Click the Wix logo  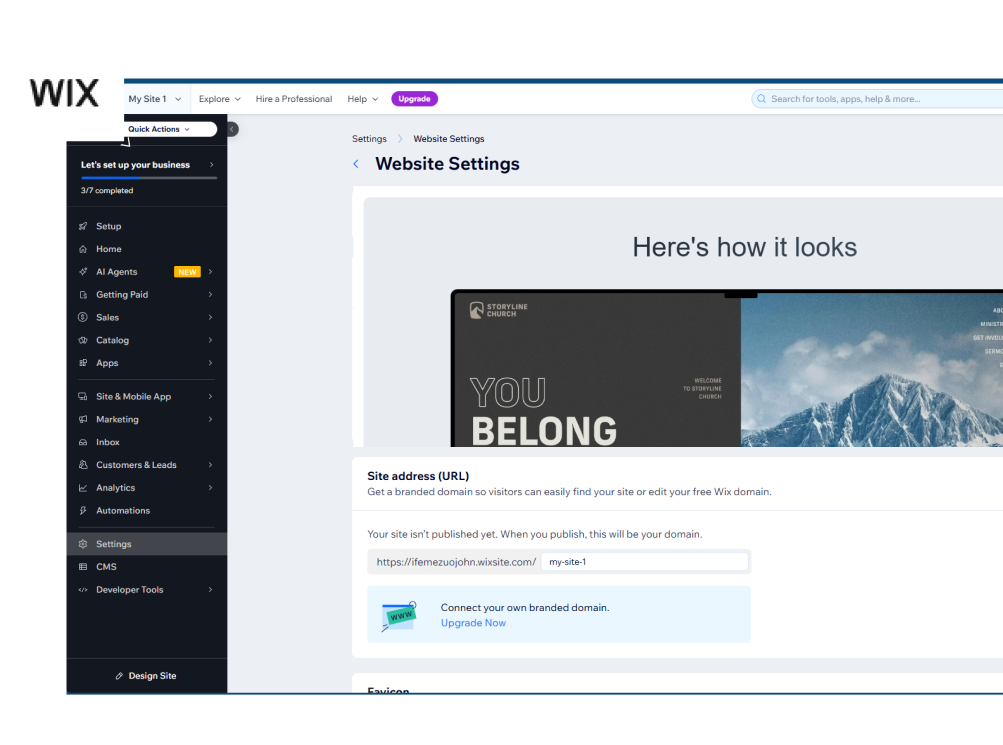tap(64, 93)
